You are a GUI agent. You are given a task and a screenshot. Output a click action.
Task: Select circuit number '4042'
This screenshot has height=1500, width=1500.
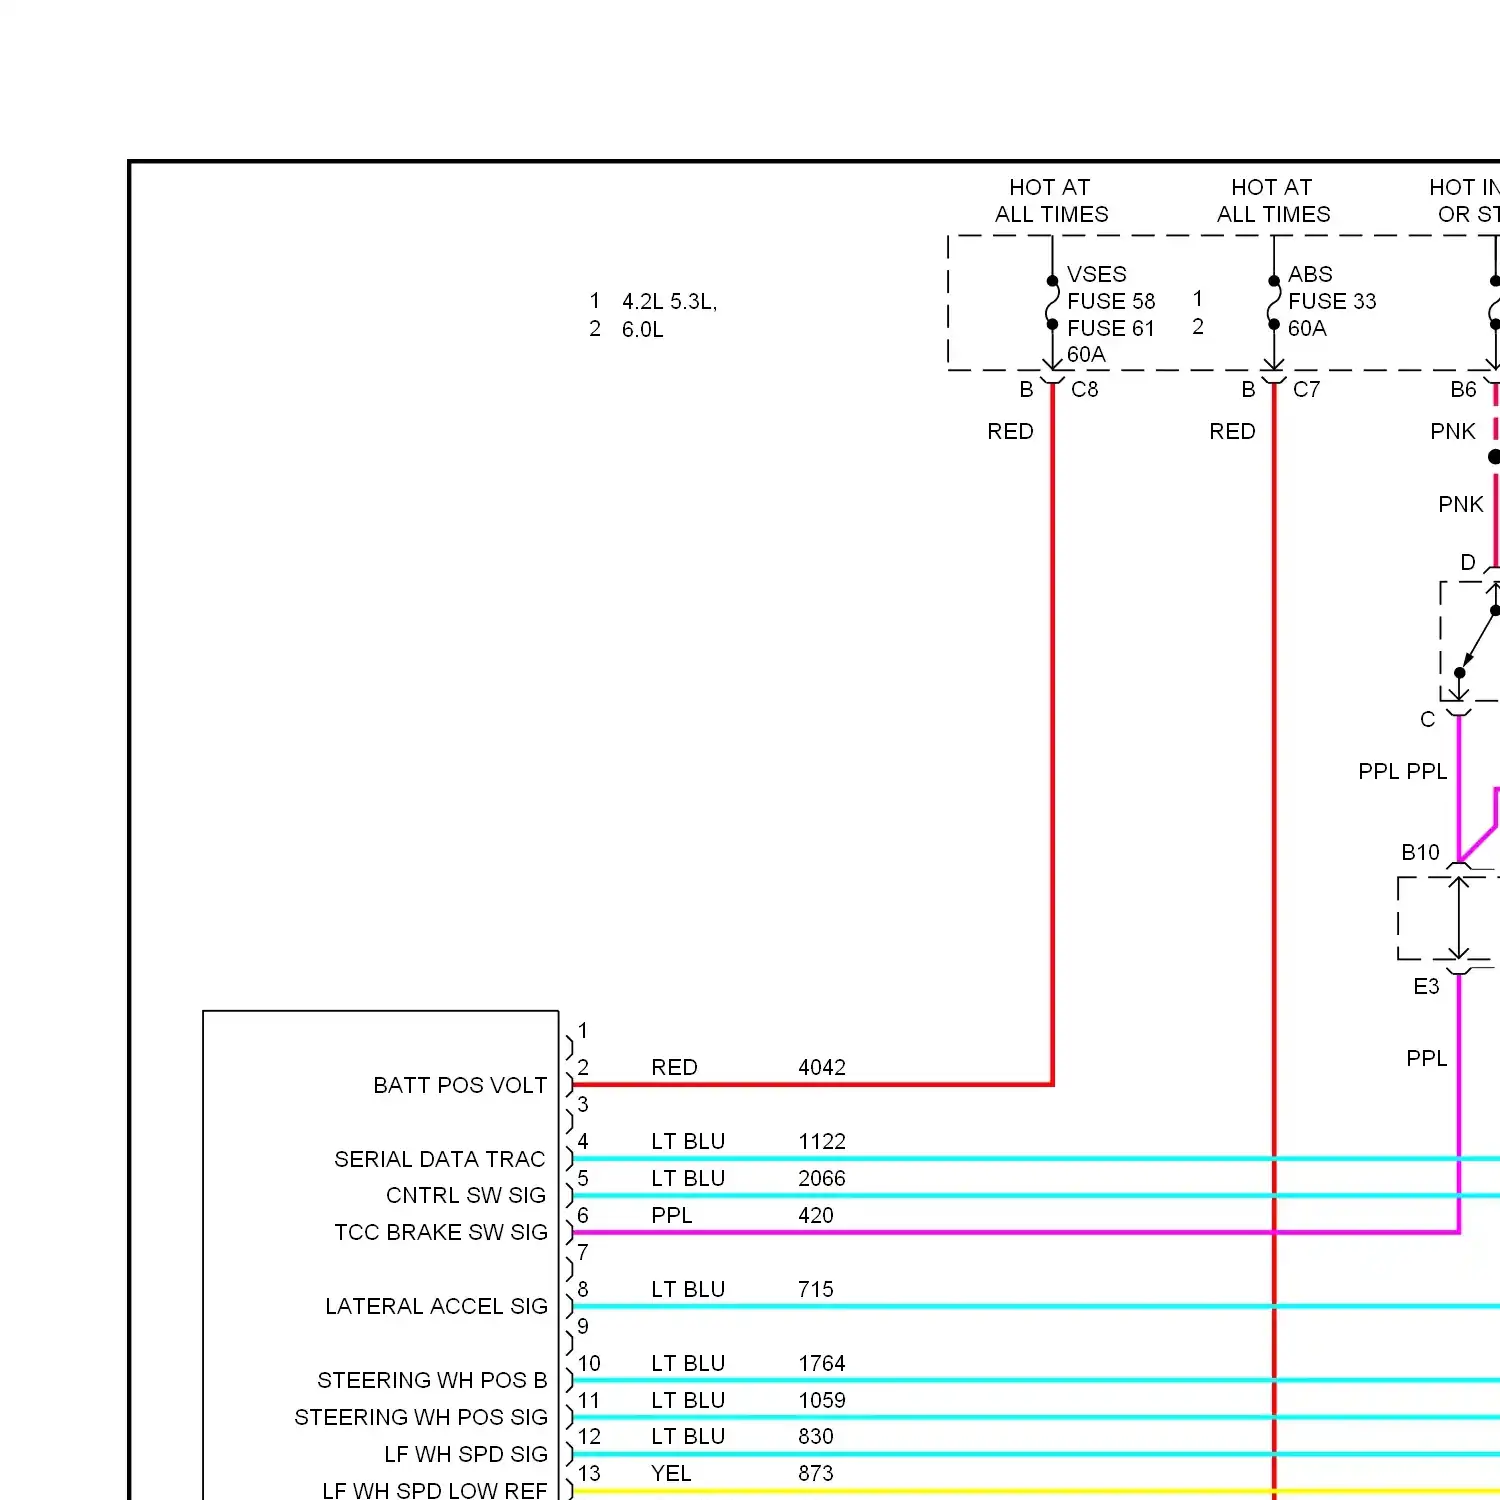tap(822, 1068)
